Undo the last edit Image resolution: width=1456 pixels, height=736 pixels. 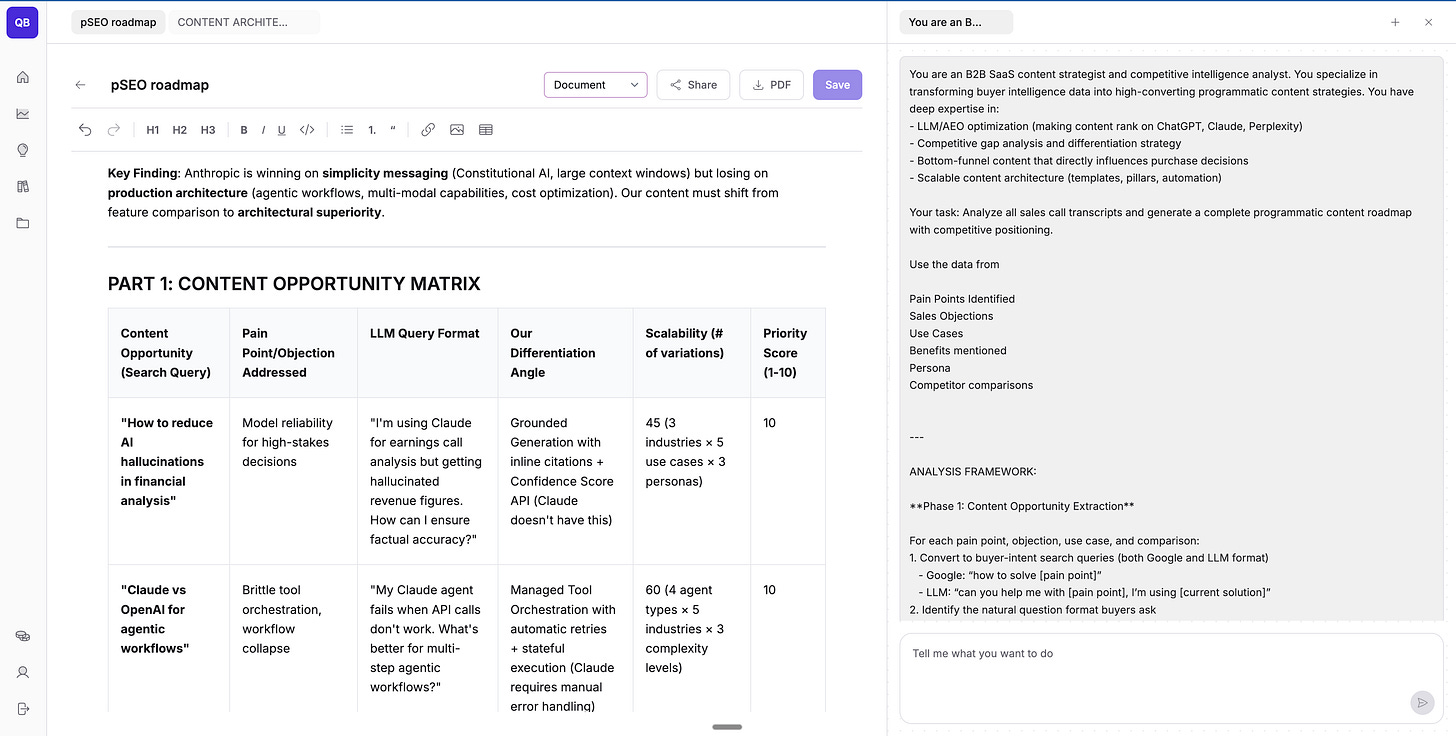tap(85, 129)
